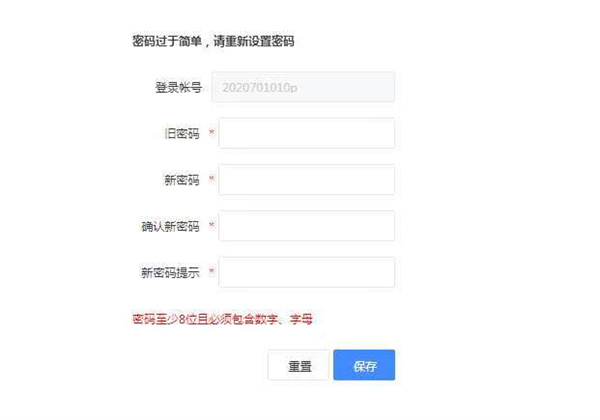Click the 请重新设置密码 heading phrase
This screenshot has height=420, width=600.
coord(254,41)
